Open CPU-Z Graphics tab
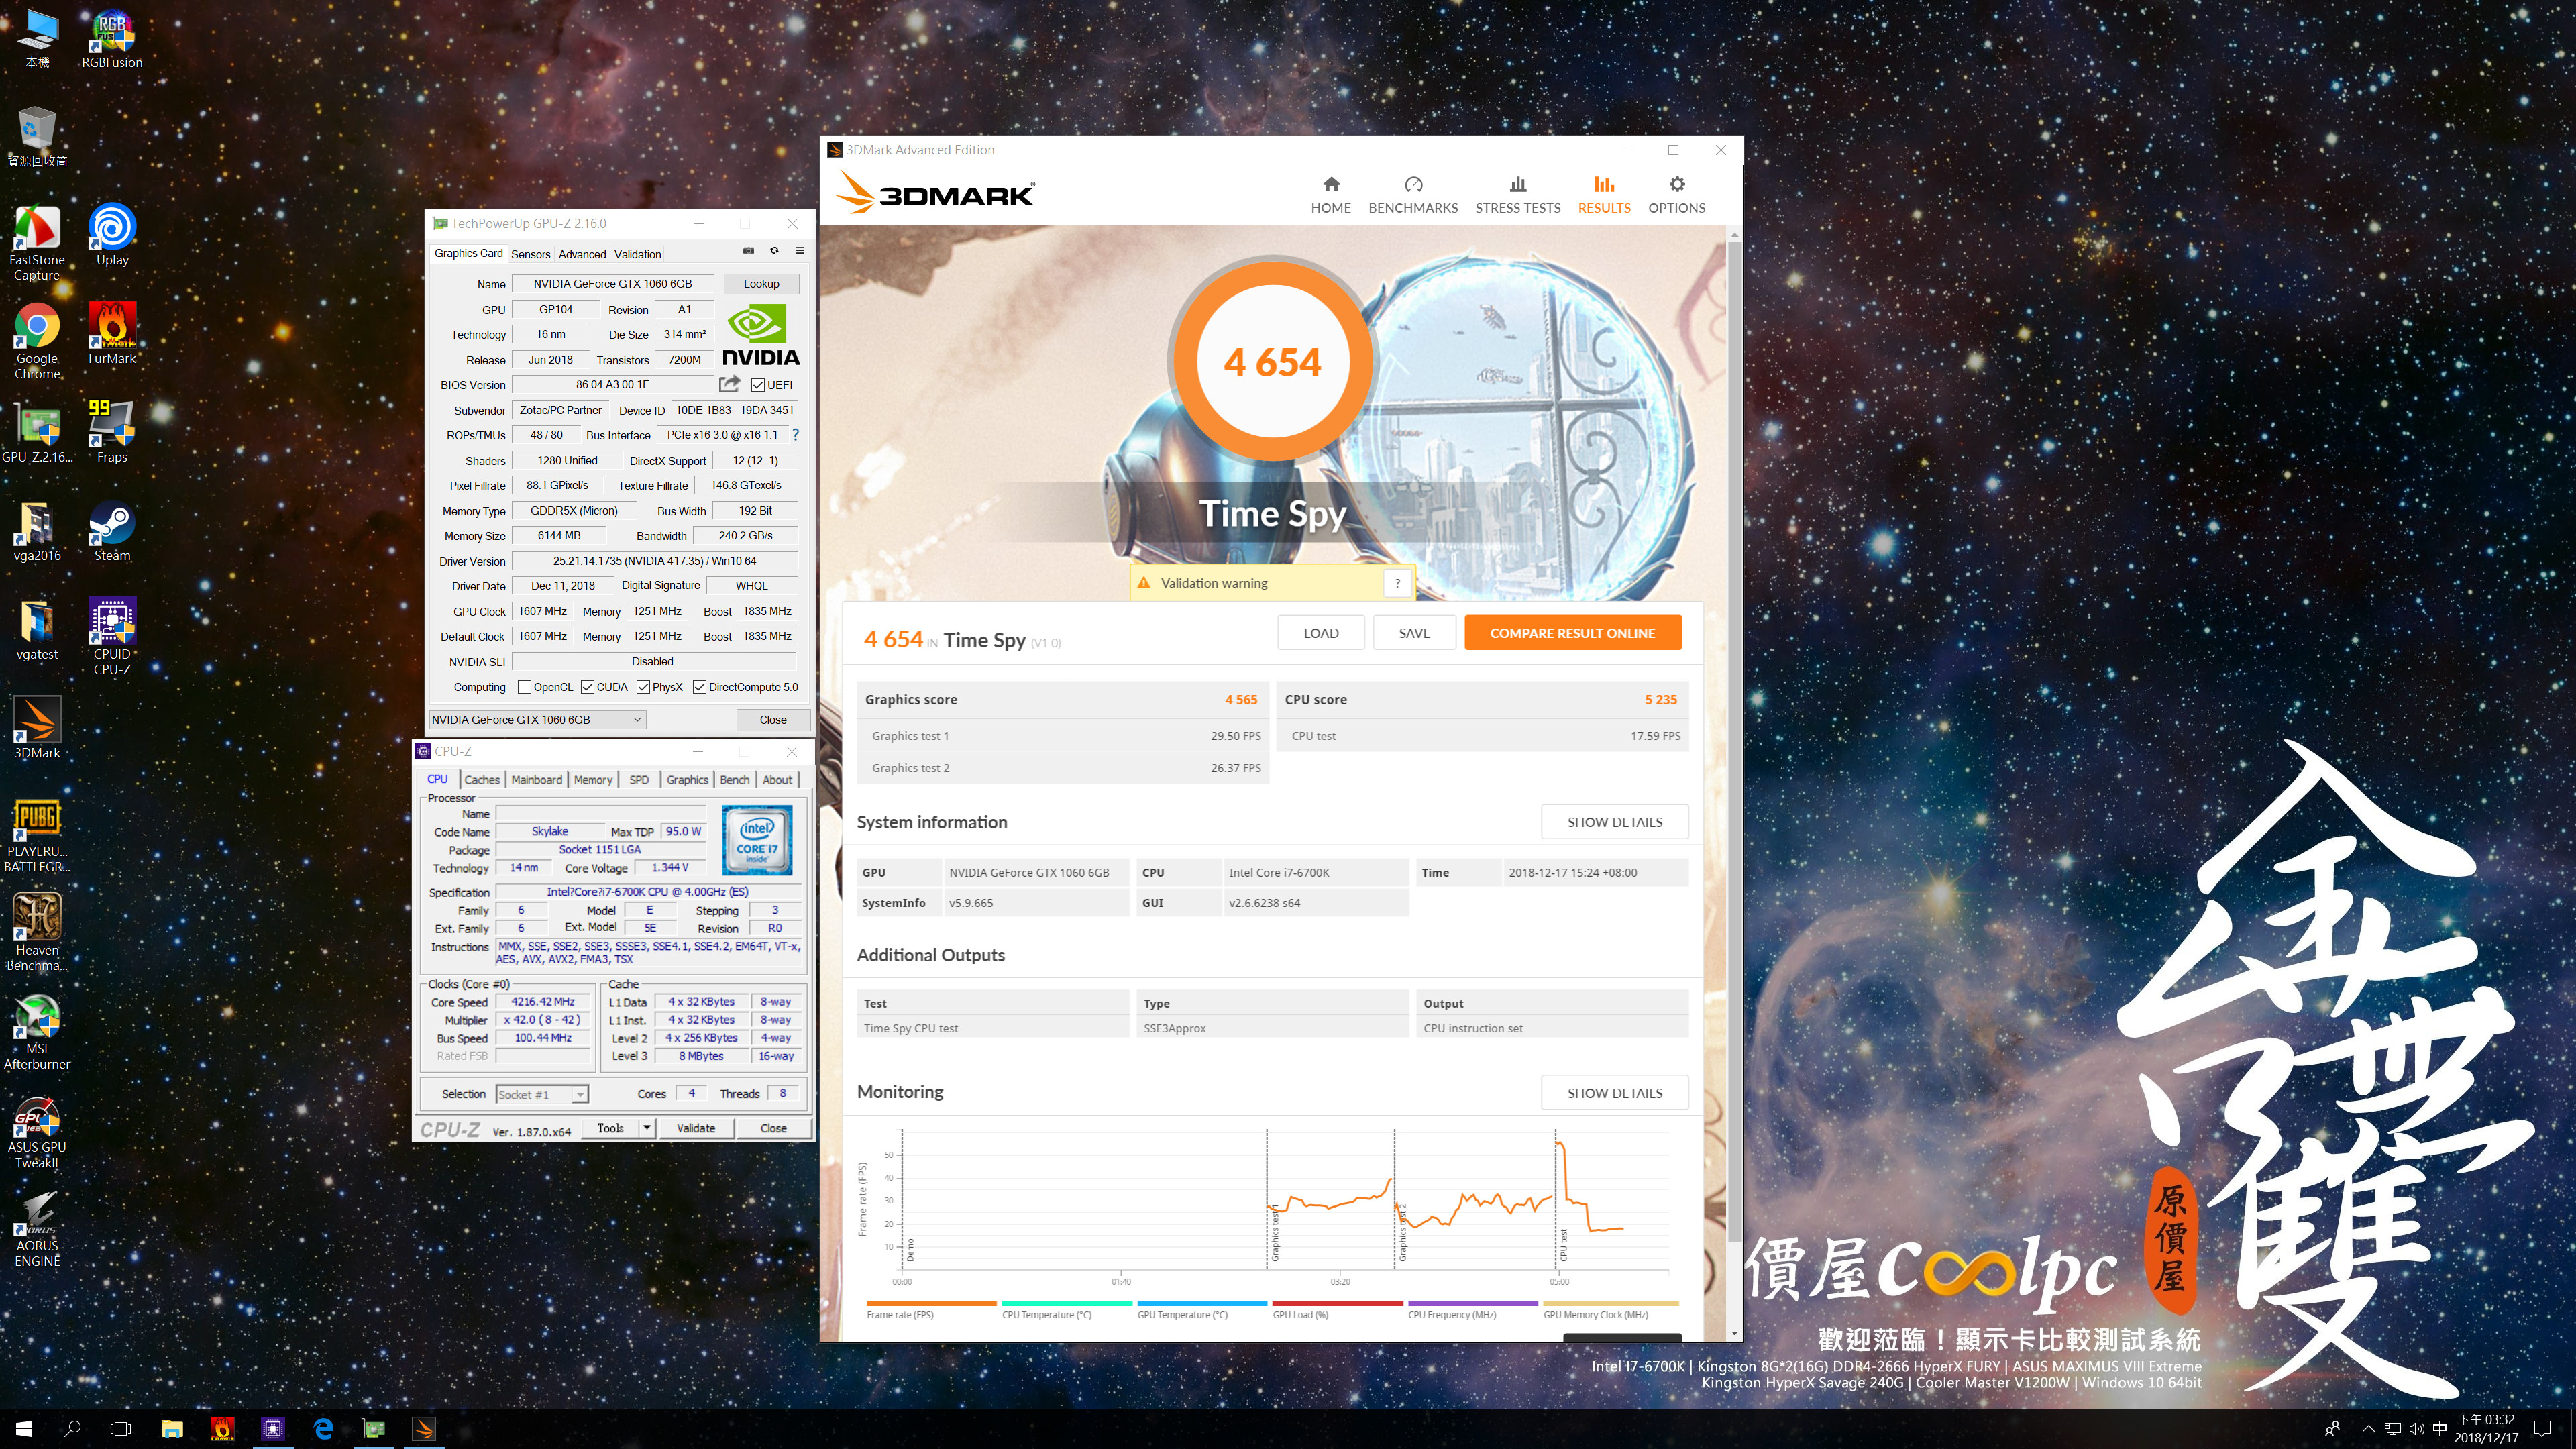The height and width of the screenshot is (1449, 2576). point(687,780)
